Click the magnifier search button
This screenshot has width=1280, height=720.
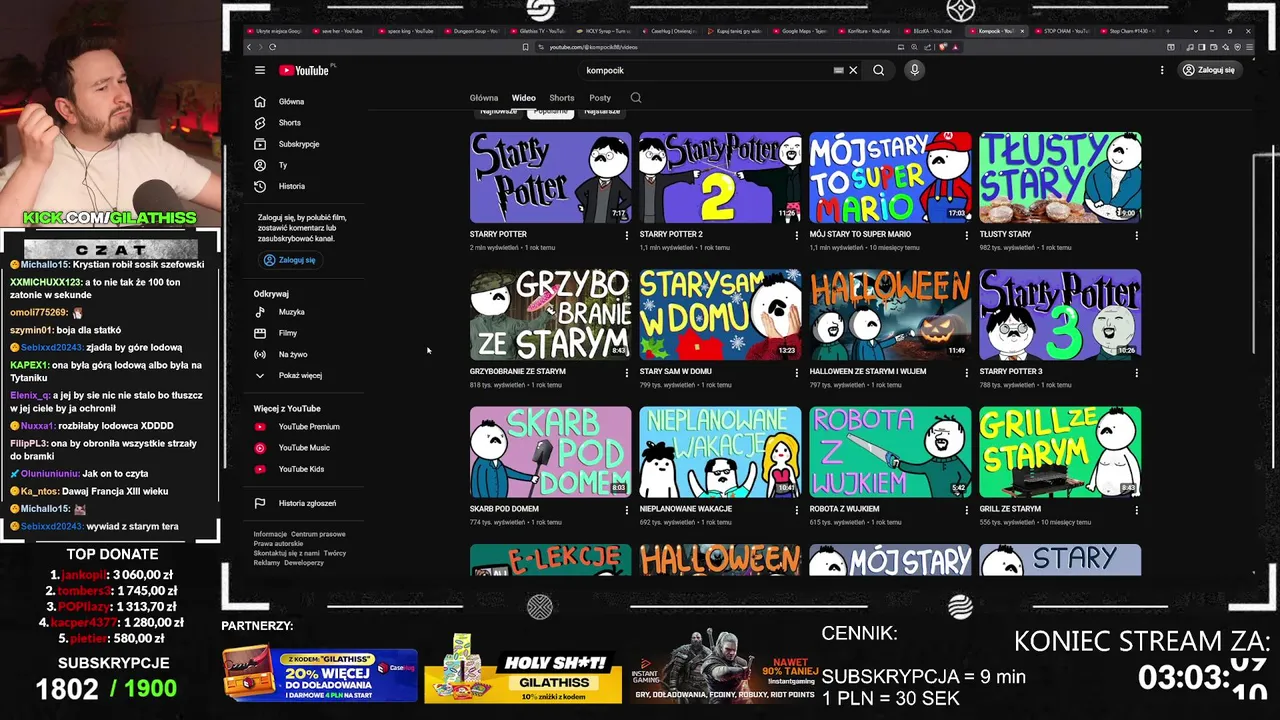click(878, 70)
